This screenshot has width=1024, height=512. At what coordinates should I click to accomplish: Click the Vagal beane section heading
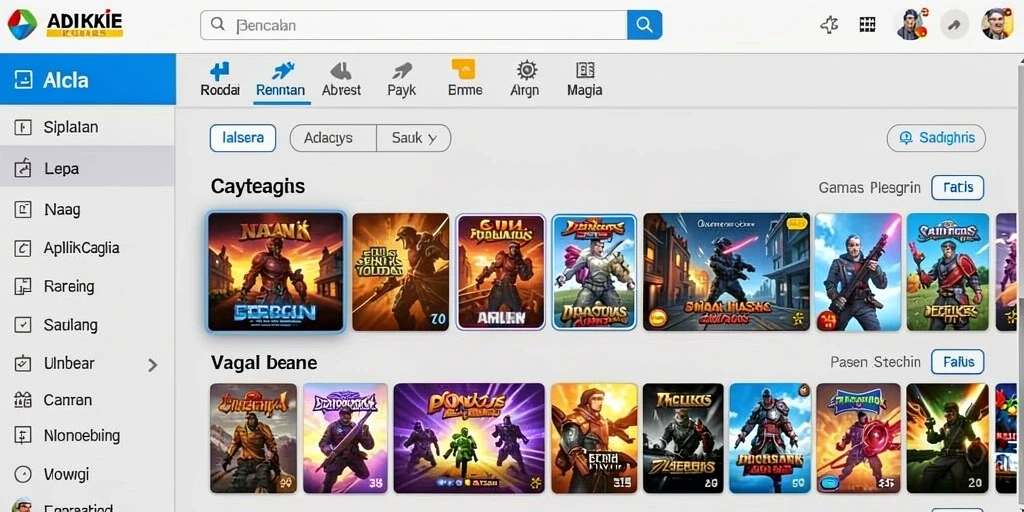coord(264,362)
